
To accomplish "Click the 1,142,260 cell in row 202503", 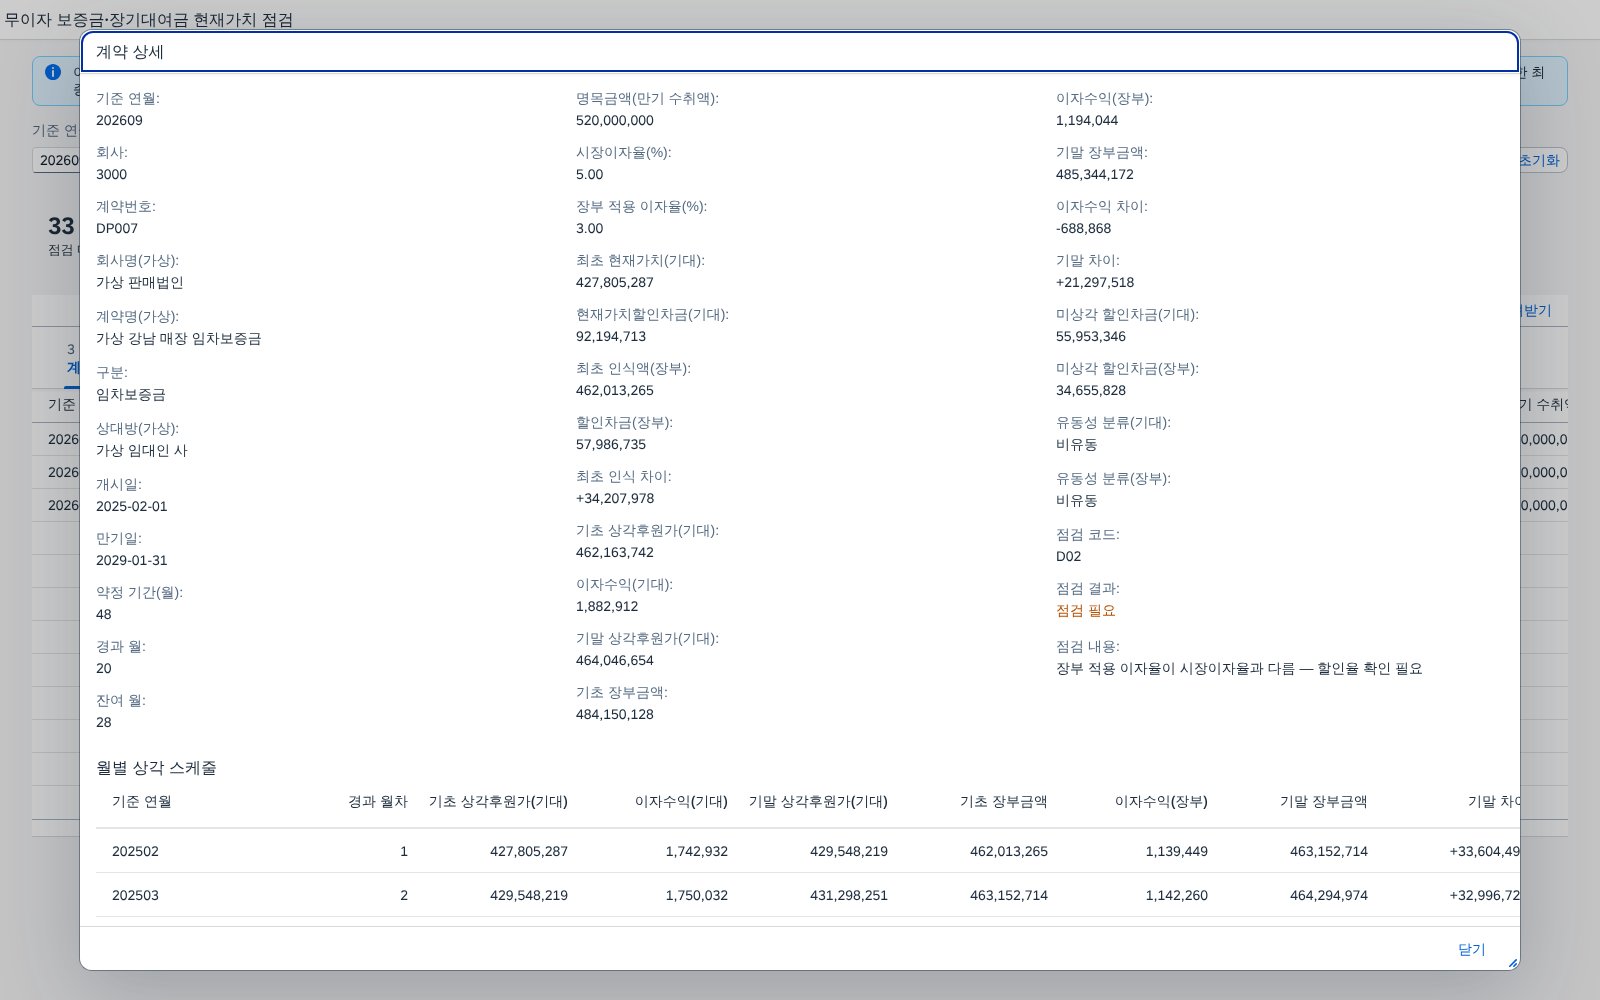I will 1177,895.
